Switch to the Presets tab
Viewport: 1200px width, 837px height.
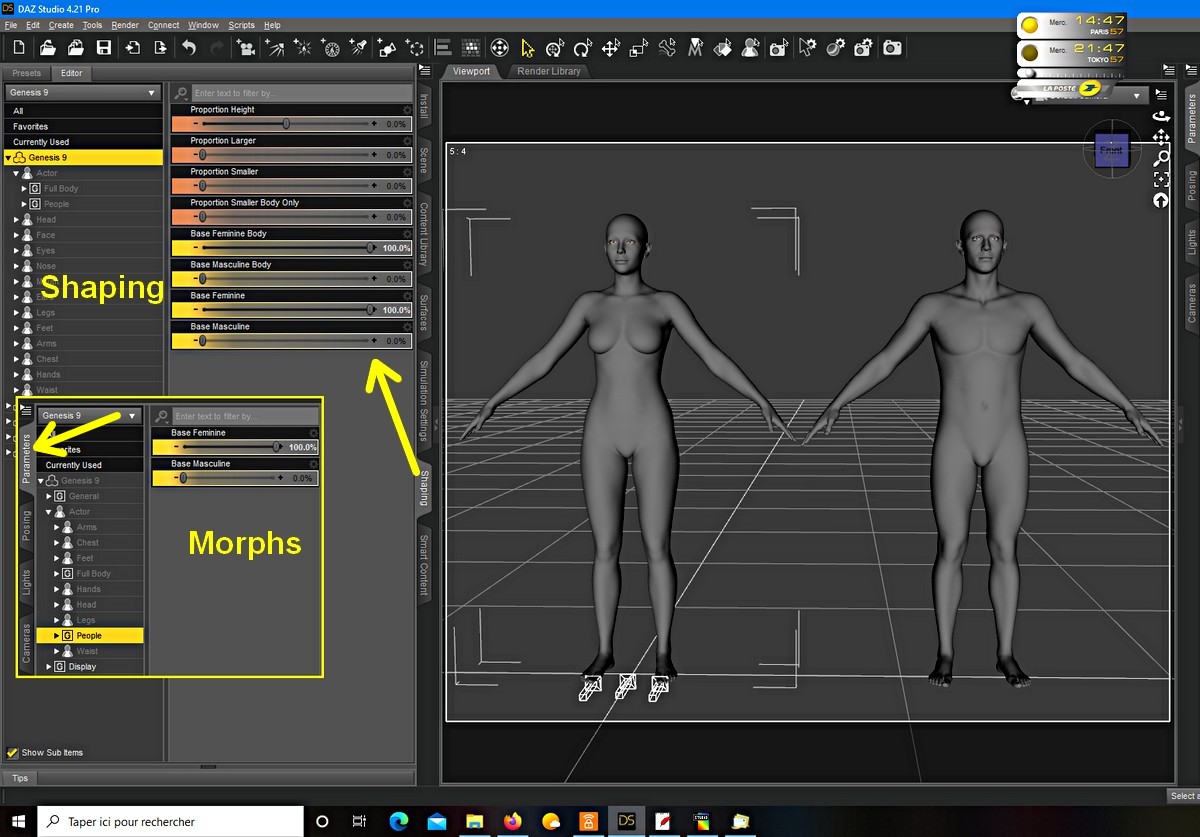(x=26, y=73)
